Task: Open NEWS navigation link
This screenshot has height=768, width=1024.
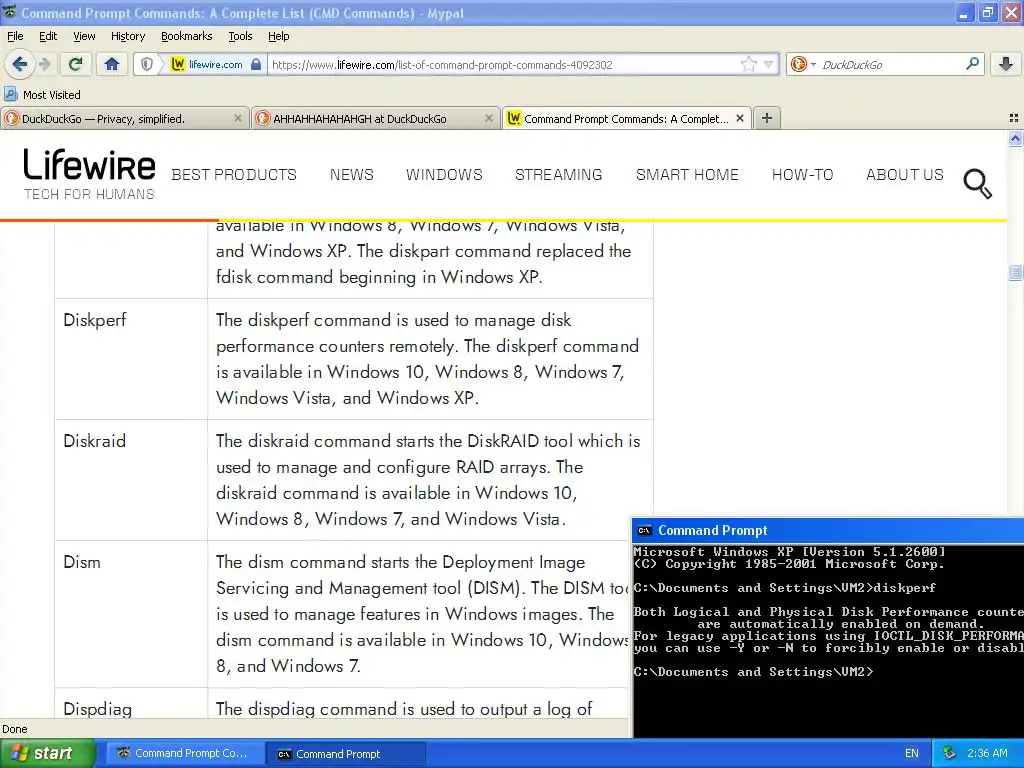Action: pos(351,175)
